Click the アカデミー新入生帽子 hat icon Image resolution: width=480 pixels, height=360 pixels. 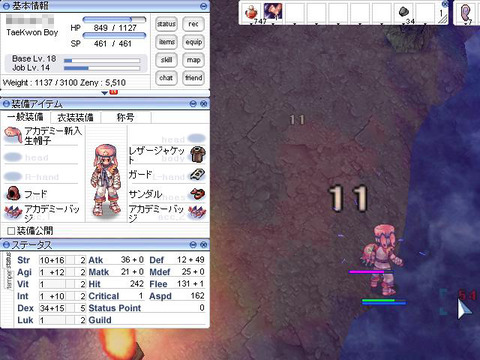(13, 135)
